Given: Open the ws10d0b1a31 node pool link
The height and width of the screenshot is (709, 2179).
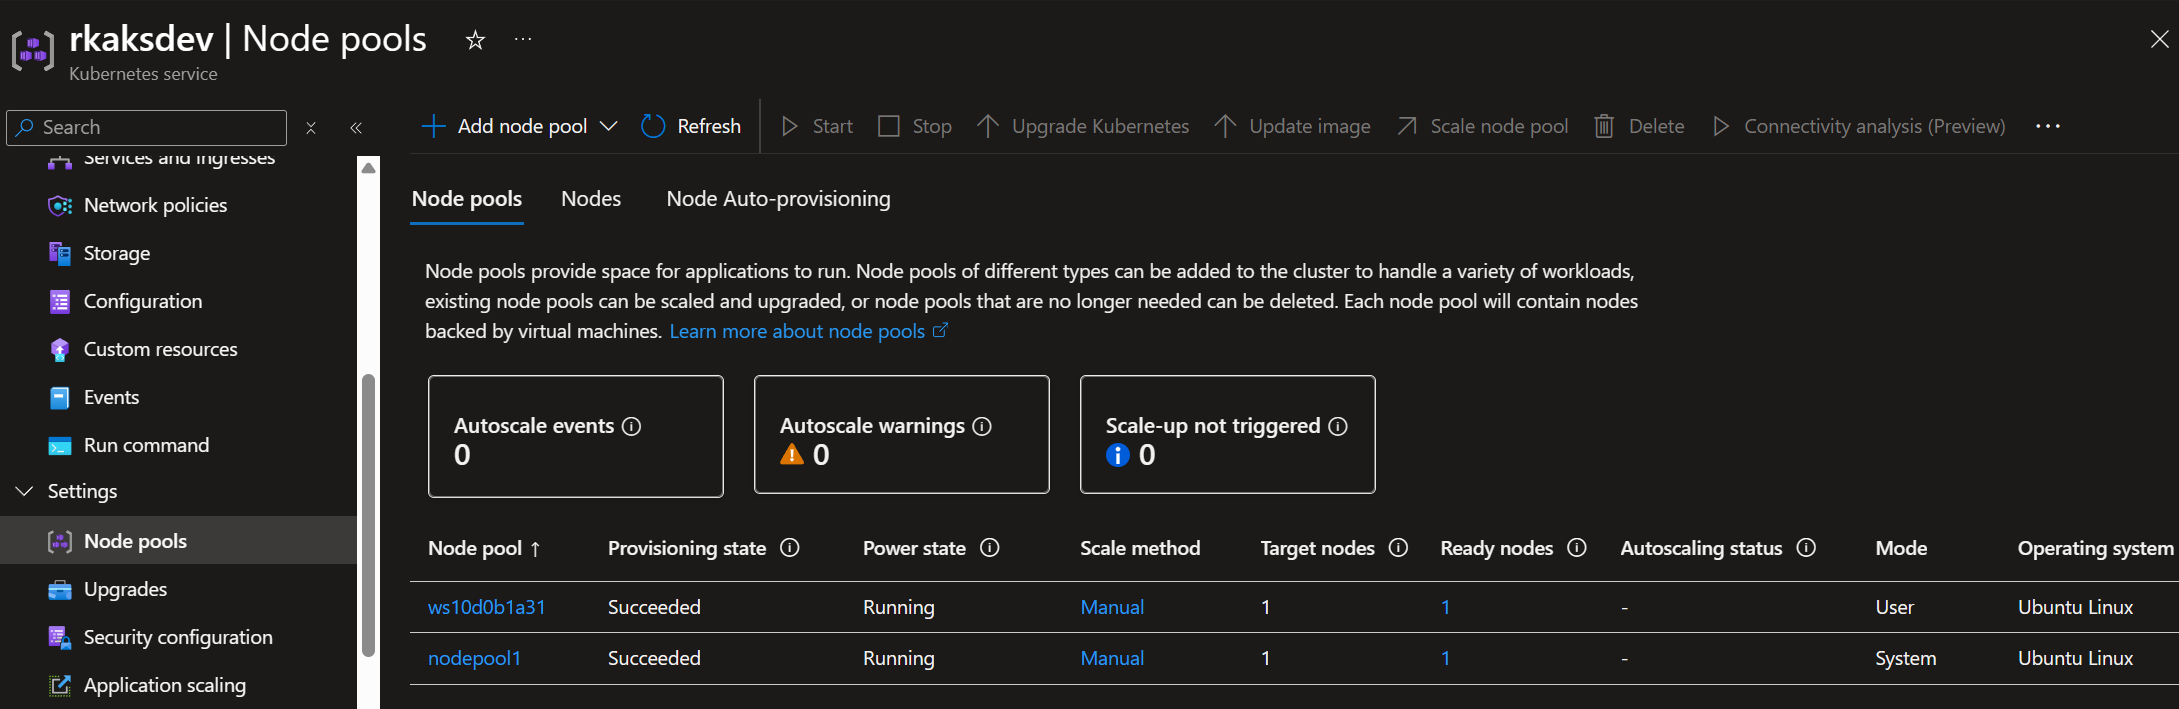Looking at the screenshot, I should (486, 607).
